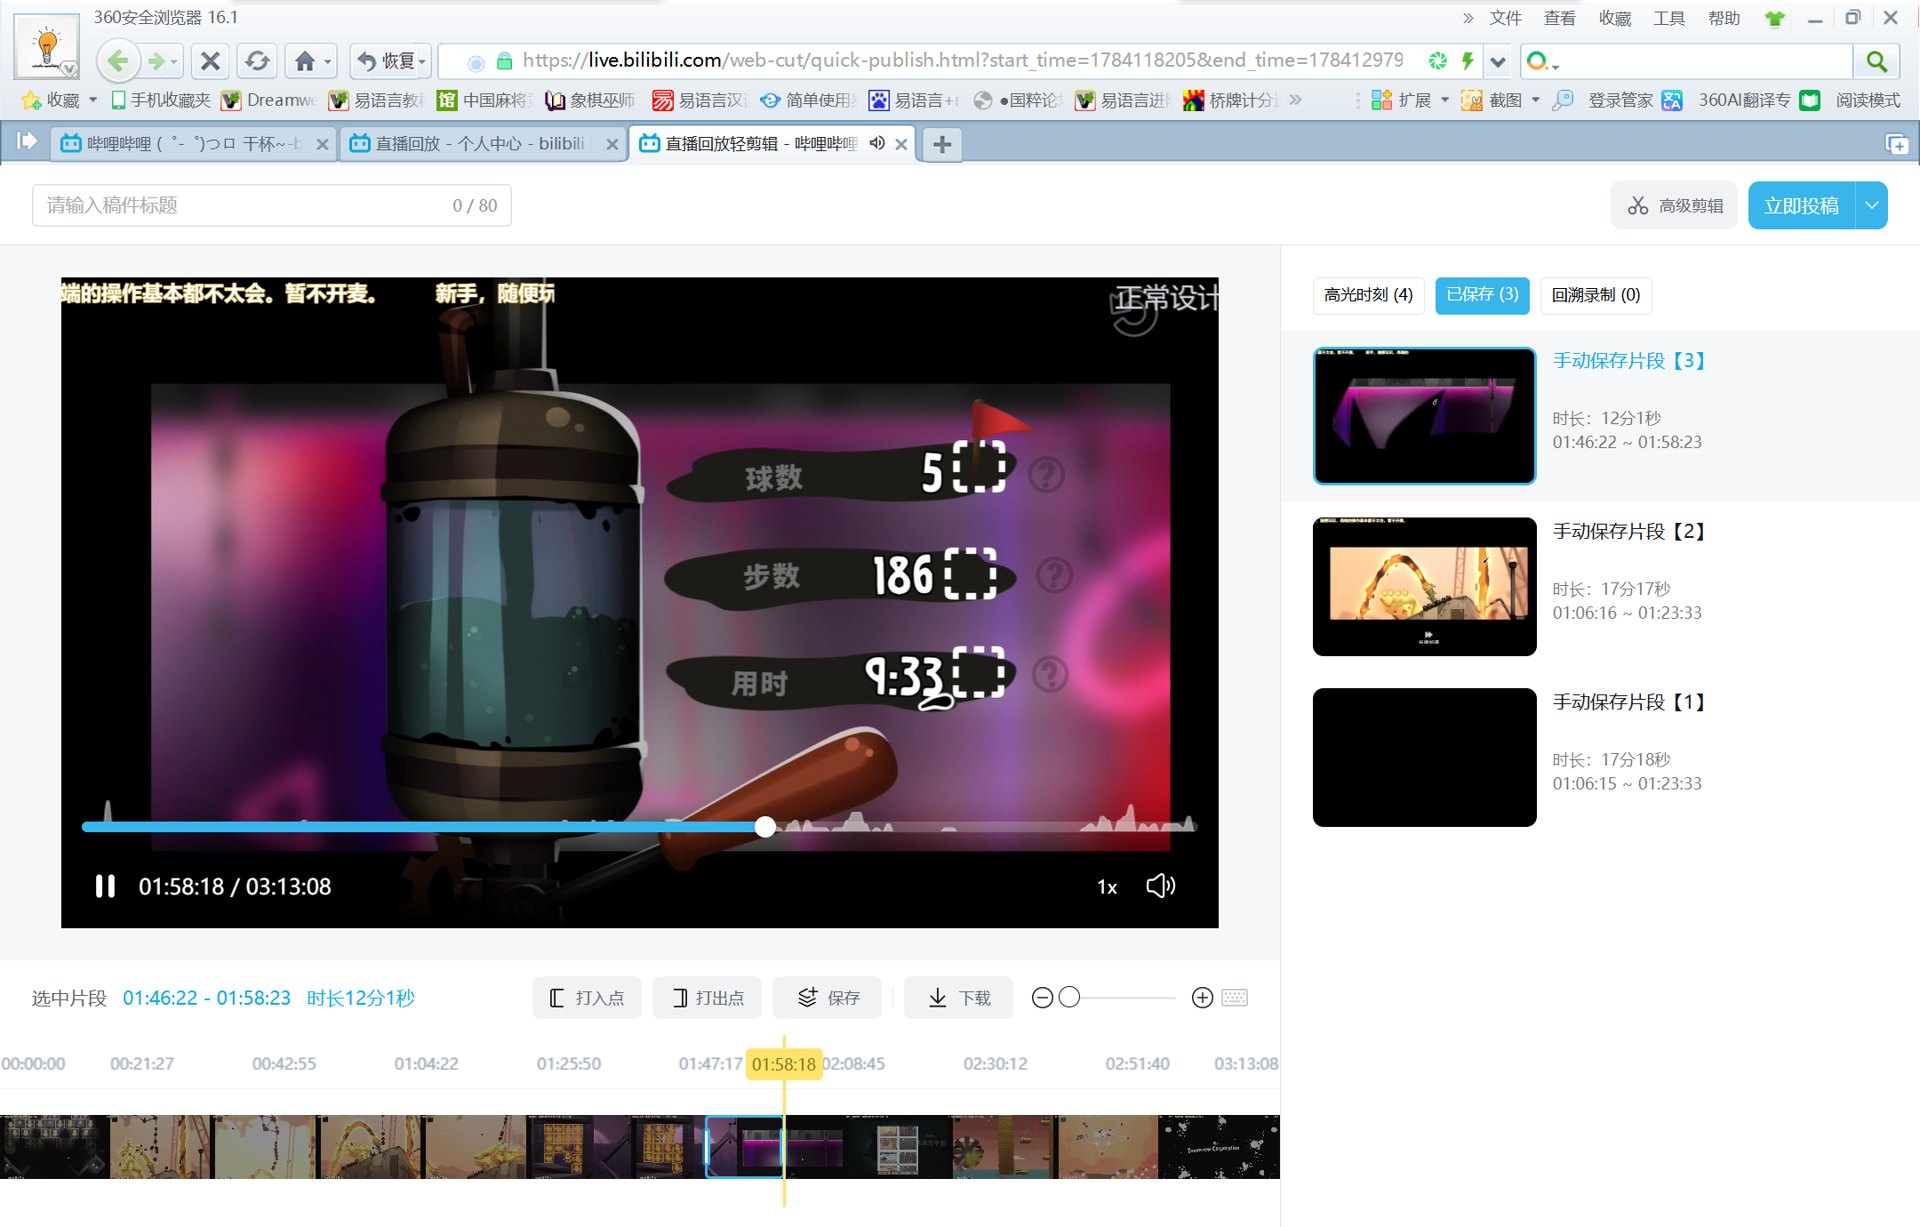Viewport: 1920px width, 1227px height.
Task: Zoom in the timeline with plus icon
Action: click(1202, 998)
